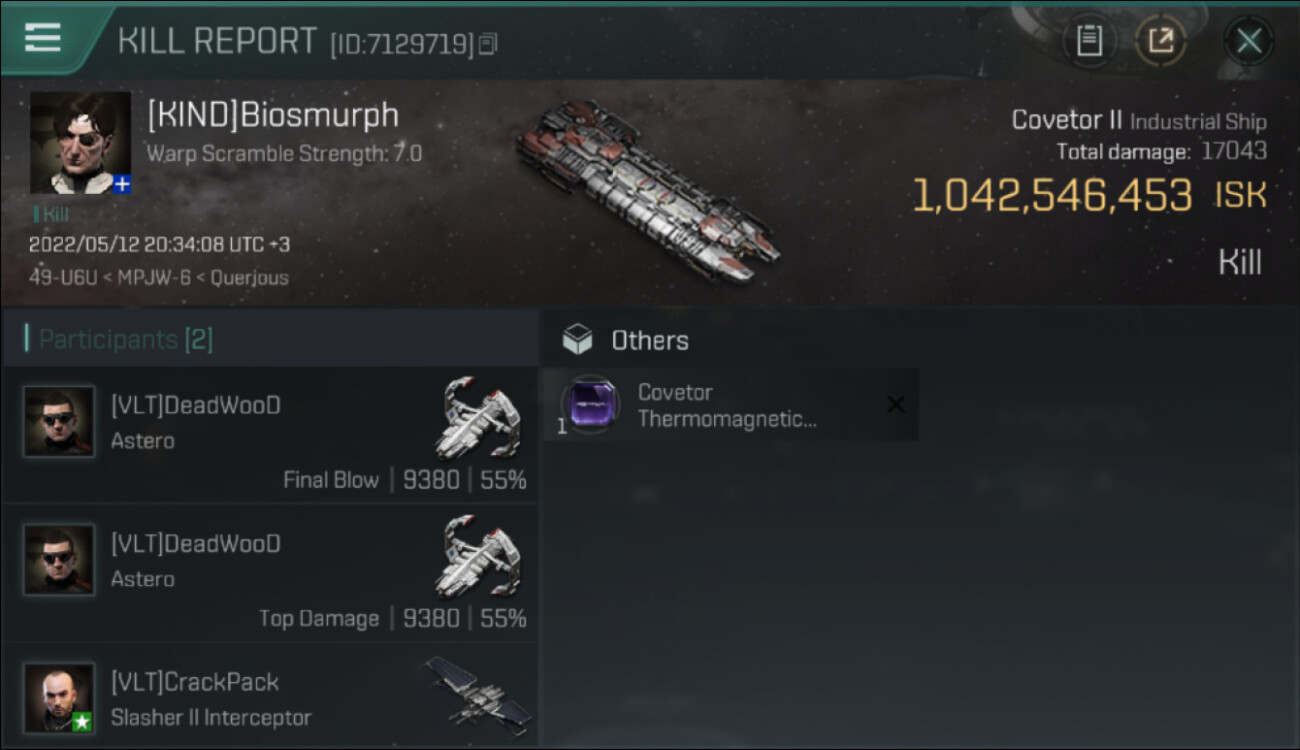Image resolution: width=1300 pixels, height=750 pixels.
Task: Share the kill report externally
Action: tap(1161, 41)
